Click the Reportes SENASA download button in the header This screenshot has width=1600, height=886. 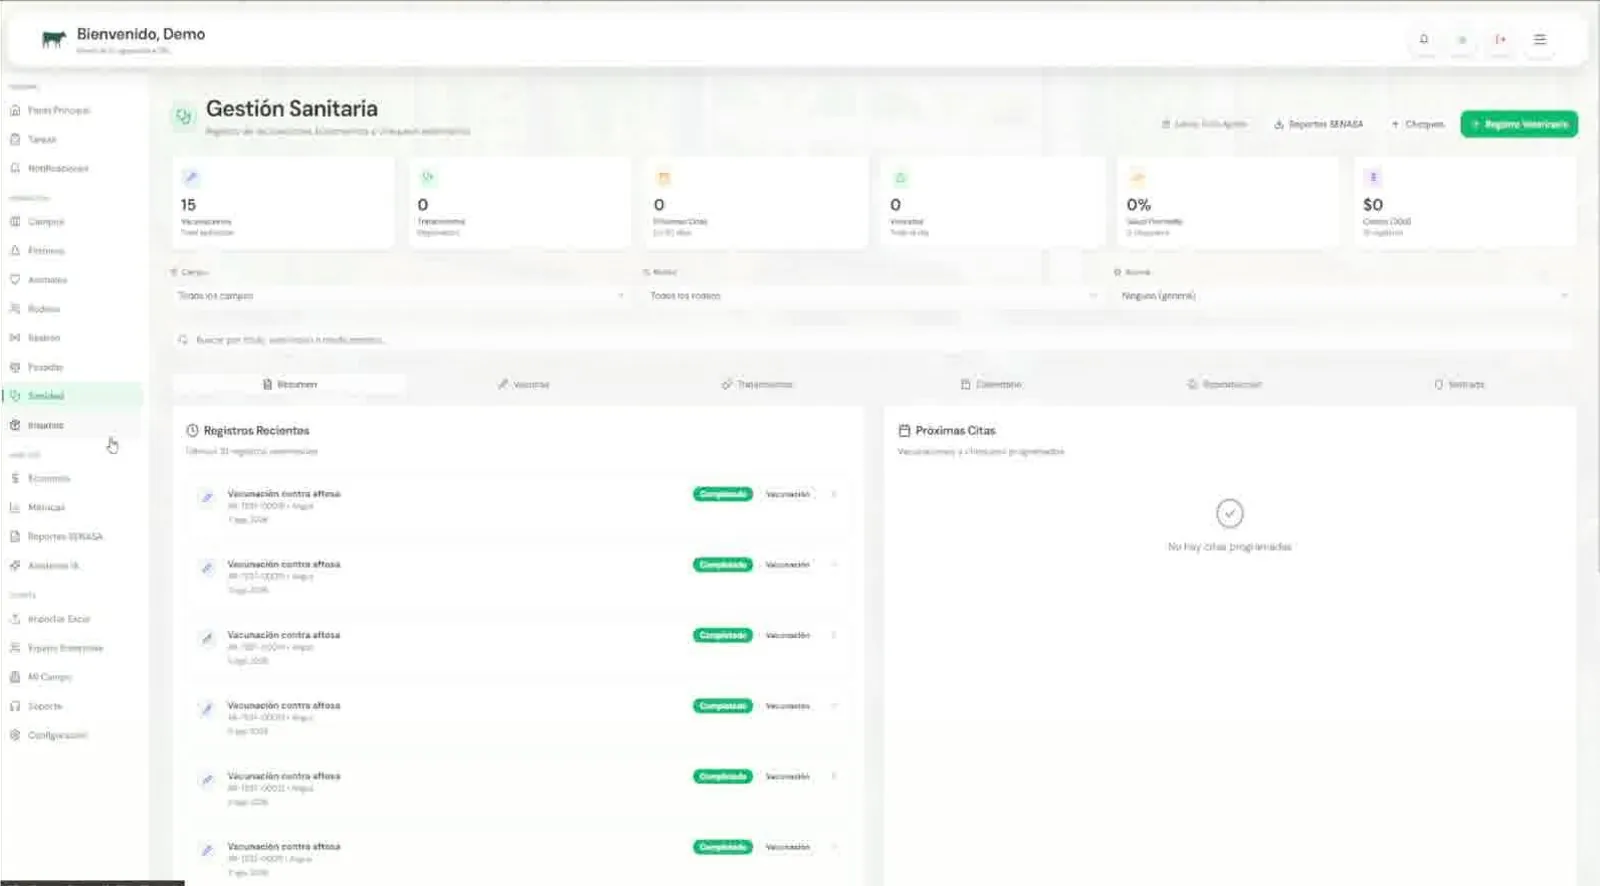(1318, 124)
